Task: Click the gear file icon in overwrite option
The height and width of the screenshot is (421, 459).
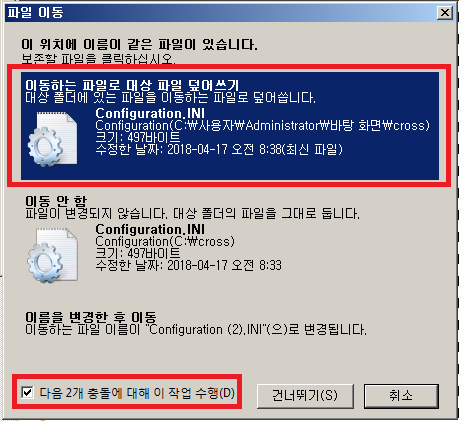Action: [x=52, y=139]
